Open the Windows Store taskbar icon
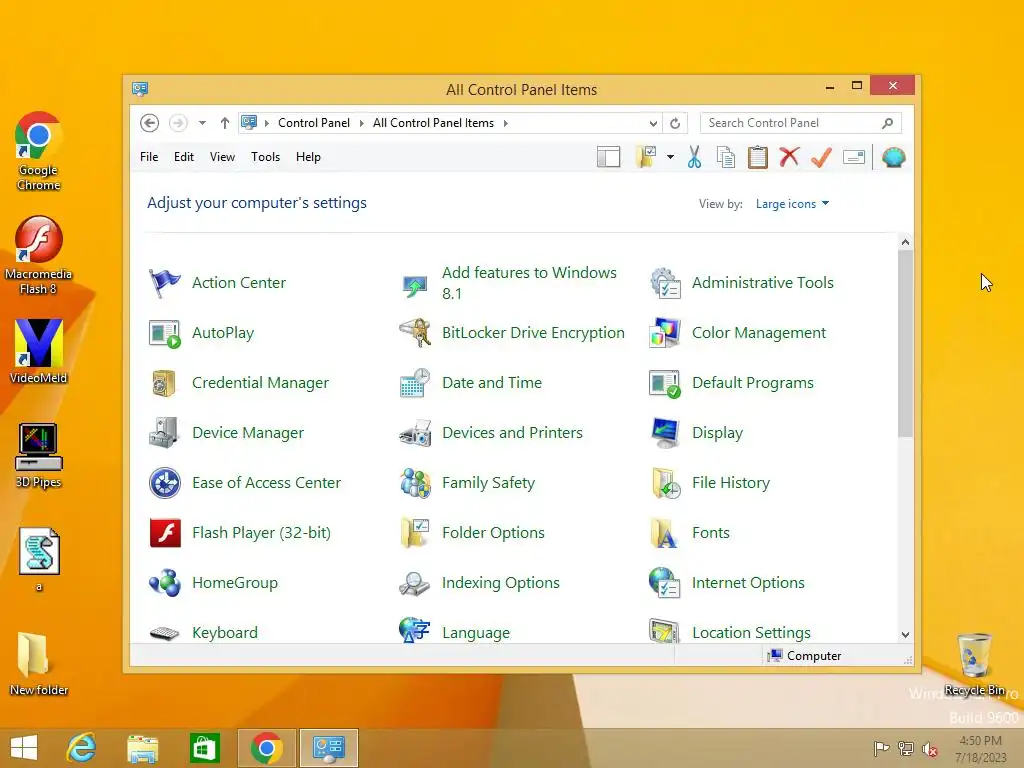The width and height of the screenshot is (1024, 768). coord(204,748)
